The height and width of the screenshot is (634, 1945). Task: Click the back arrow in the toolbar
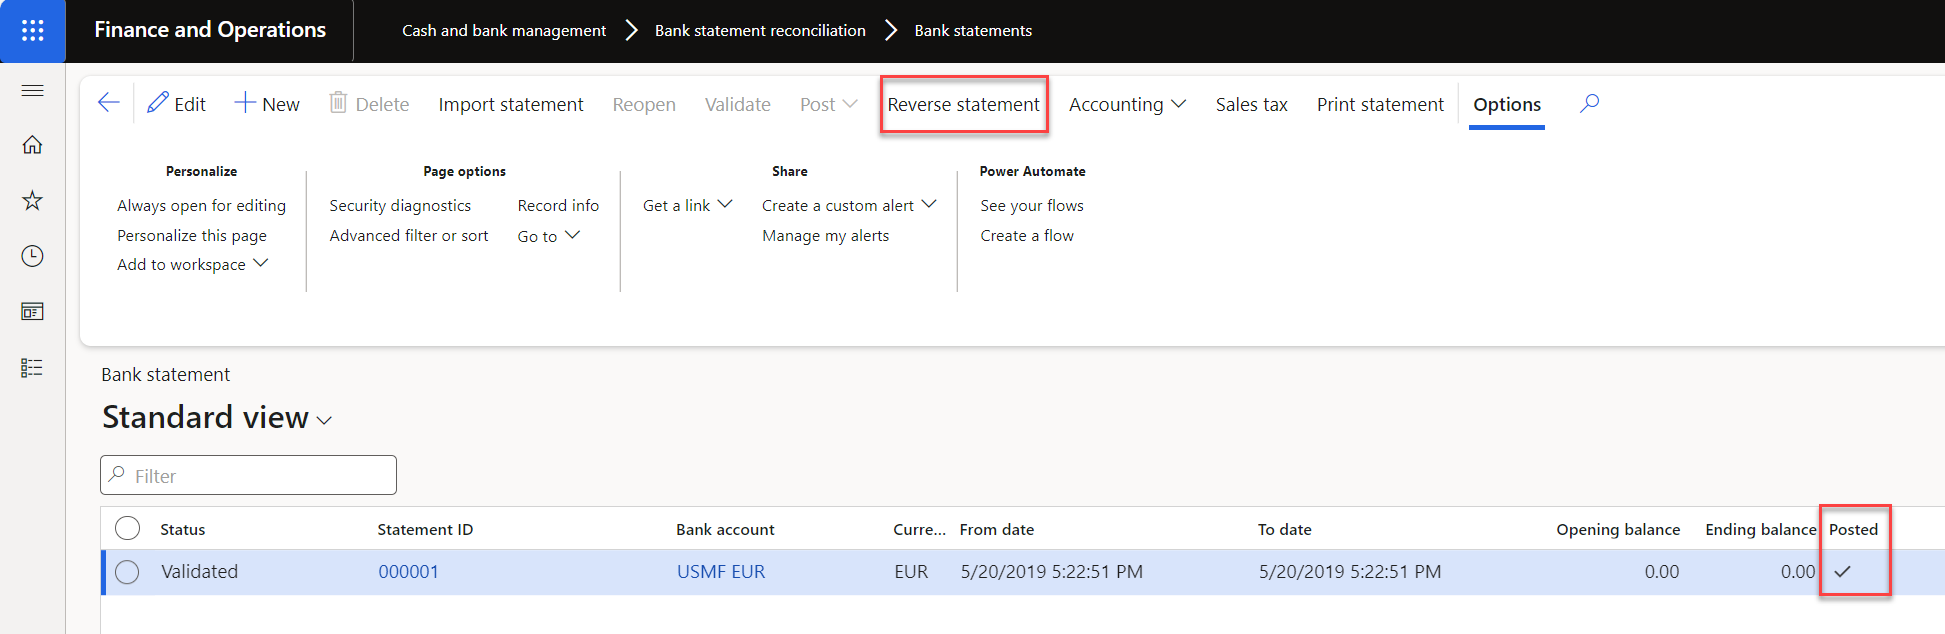click(109, 103)
